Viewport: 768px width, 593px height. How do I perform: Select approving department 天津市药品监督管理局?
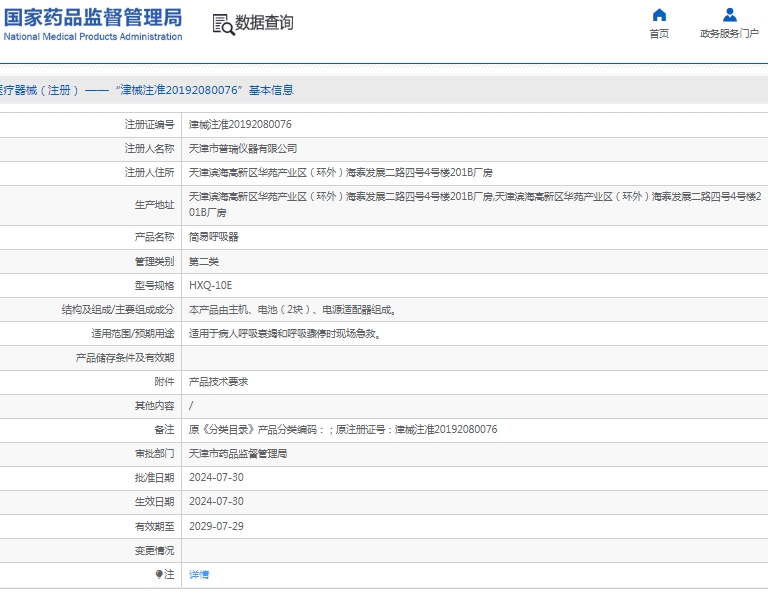click(x=238, y=453)
